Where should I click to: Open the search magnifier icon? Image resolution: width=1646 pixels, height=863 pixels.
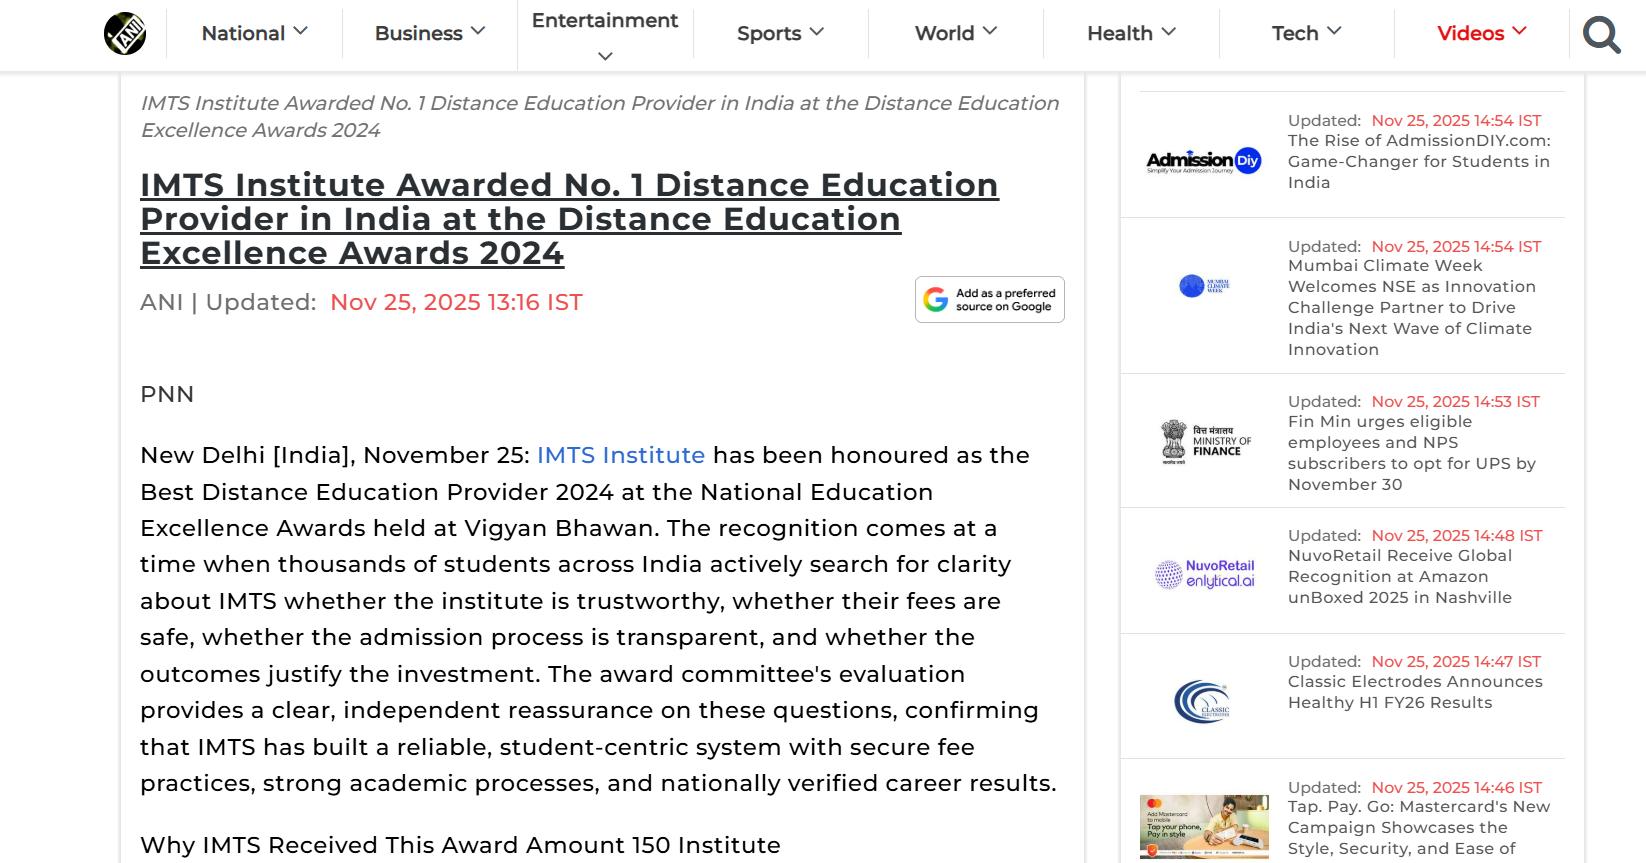click(x=1601, y=35)
